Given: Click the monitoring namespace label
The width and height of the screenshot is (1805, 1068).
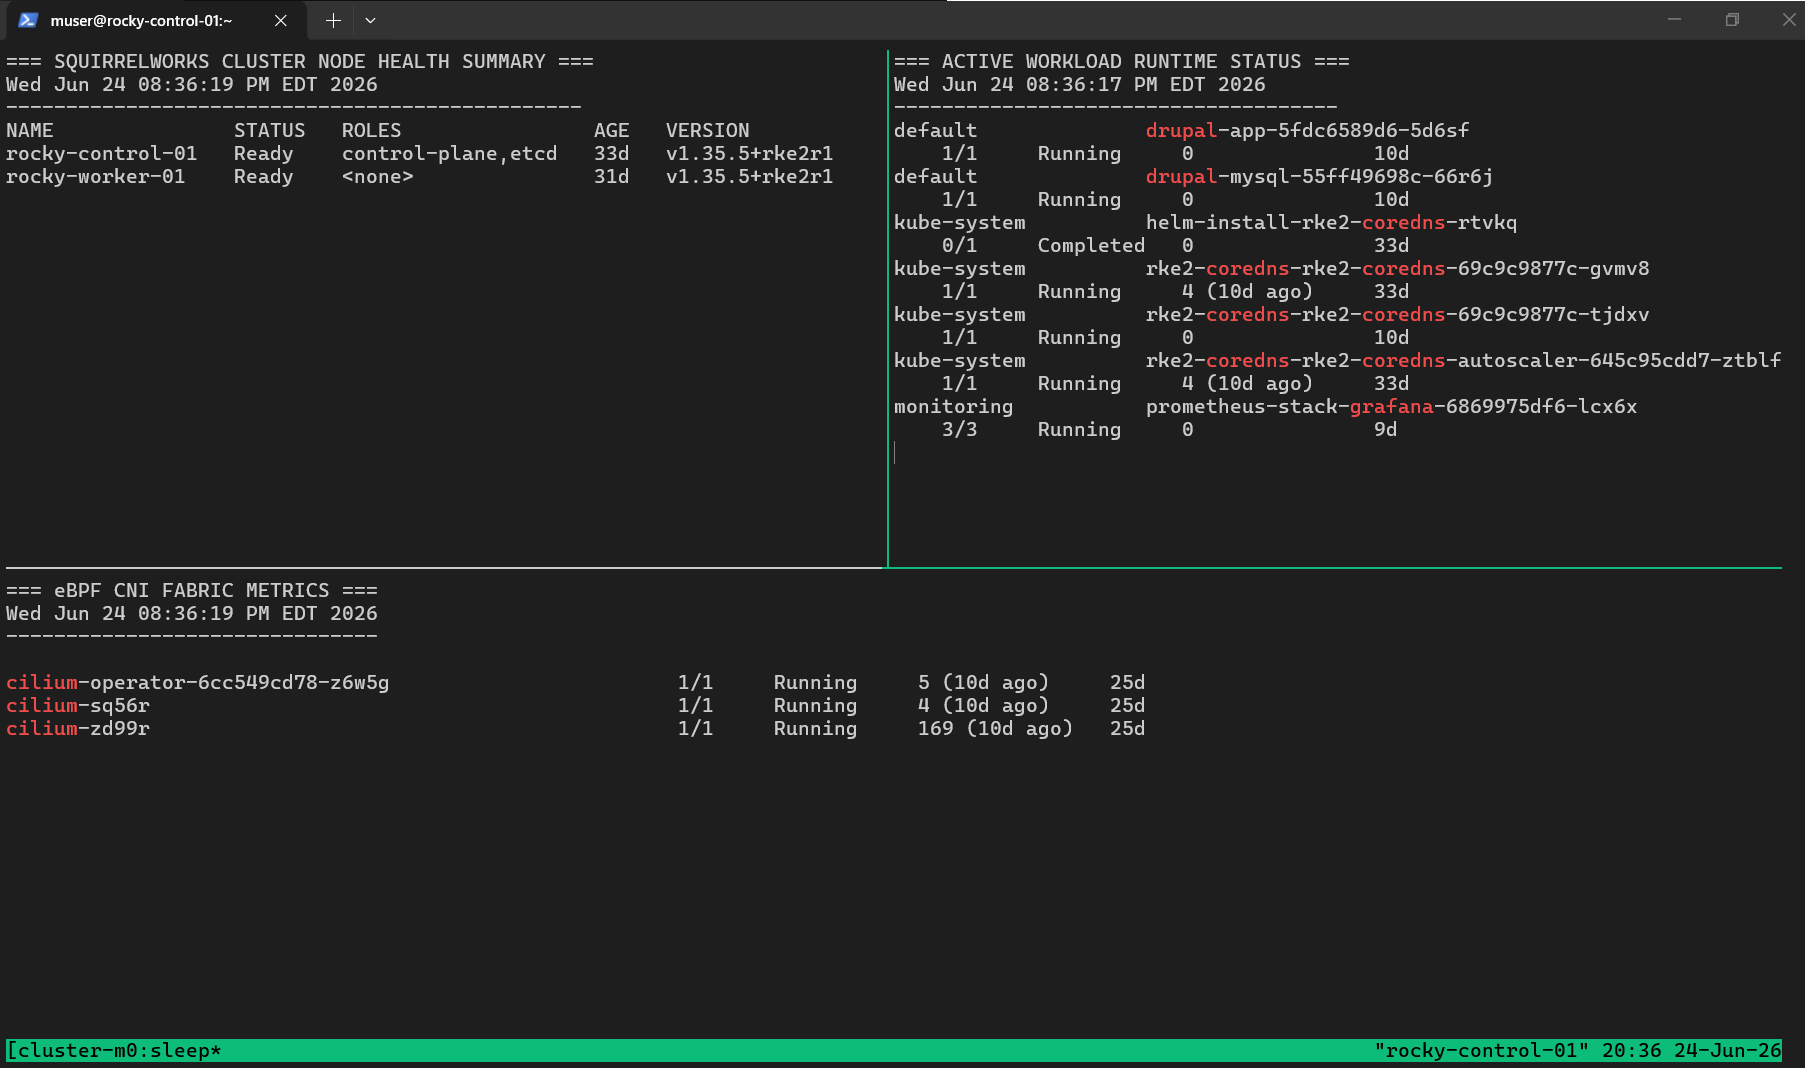Looking at the screenshot, I should [x=954, y=407].
